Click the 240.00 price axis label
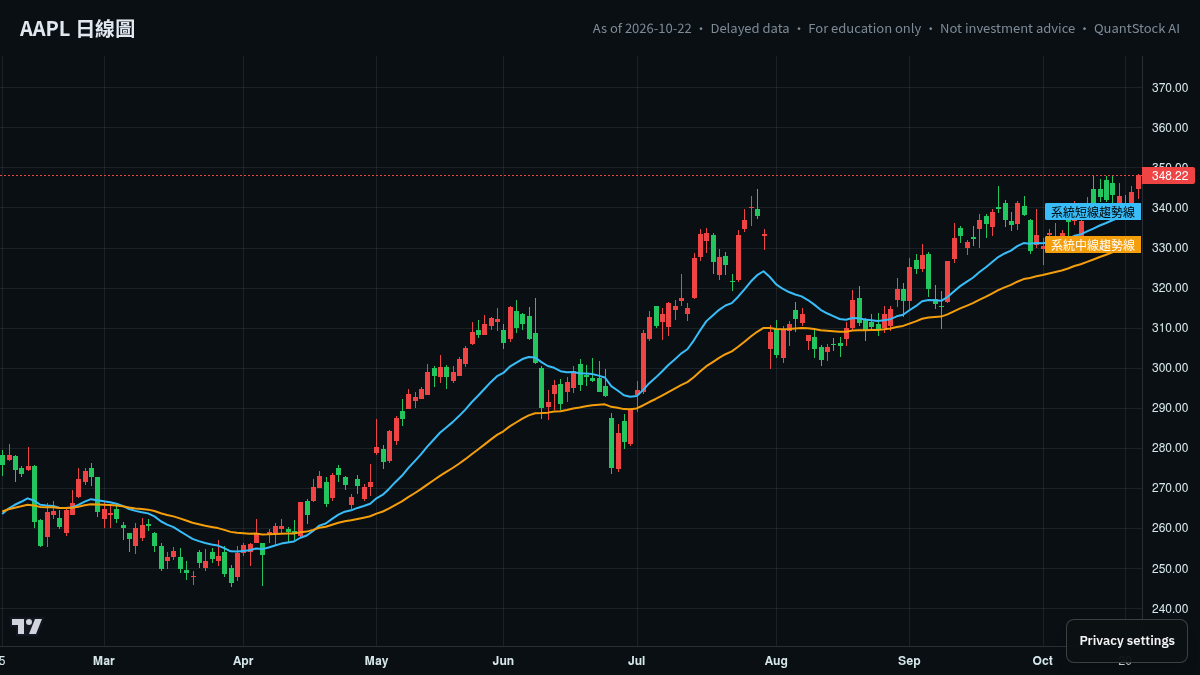 pyautogui.click(x=1169, y=609)
